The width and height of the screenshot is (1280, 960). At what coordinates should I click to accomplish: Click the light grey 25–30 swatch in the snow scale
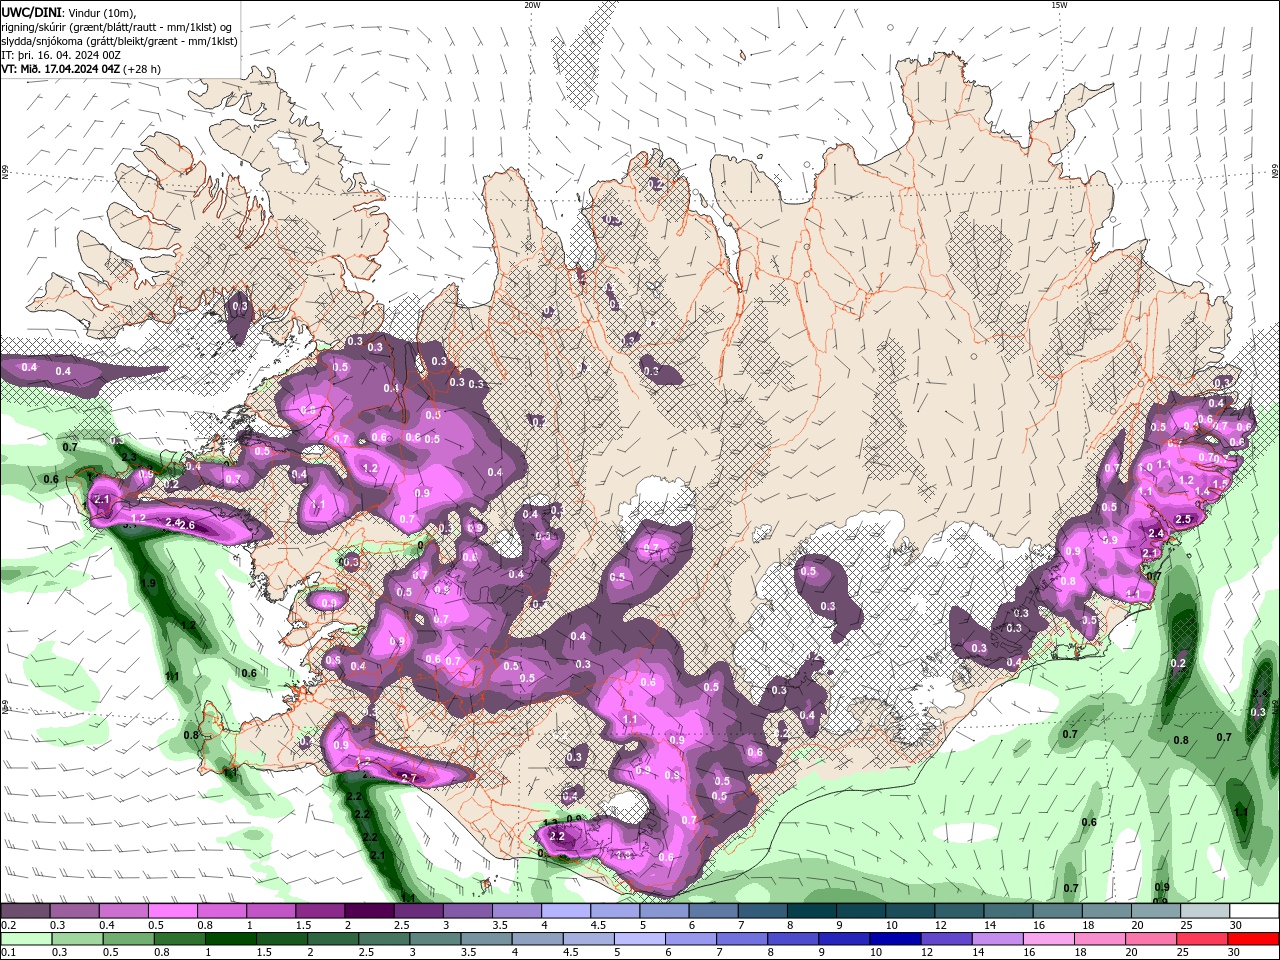[x=1205, y=910]
